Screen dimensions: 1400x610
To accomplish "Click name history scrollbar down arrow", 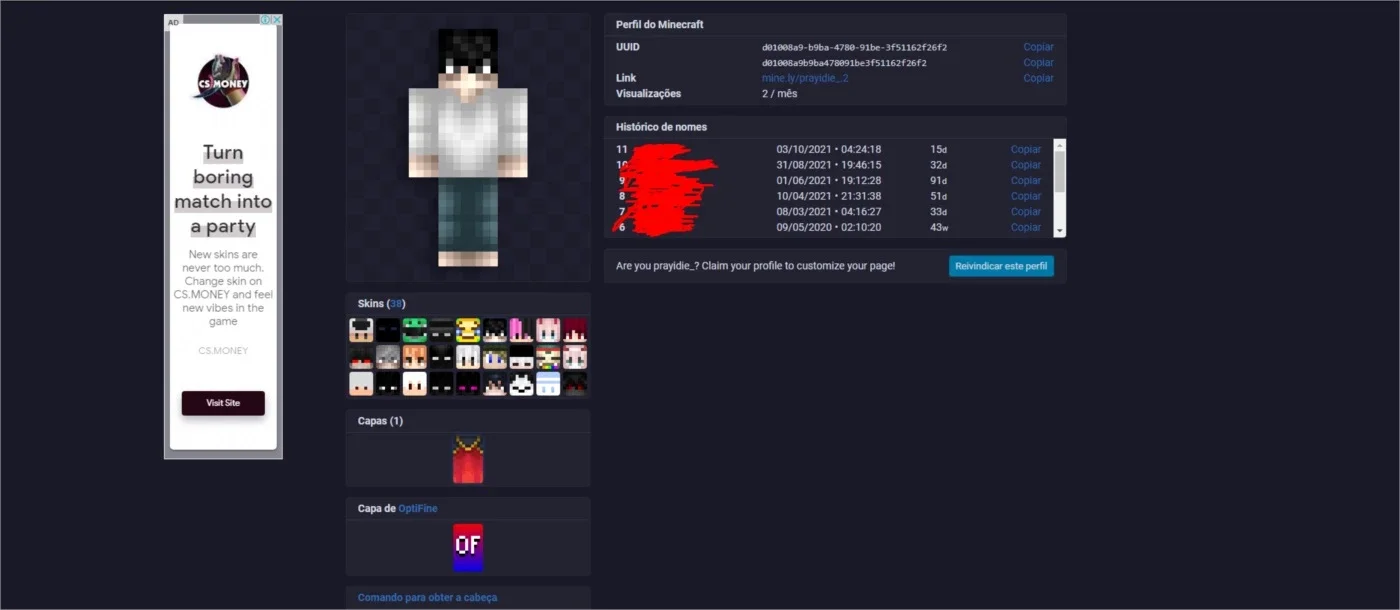I will [1060, 231].
